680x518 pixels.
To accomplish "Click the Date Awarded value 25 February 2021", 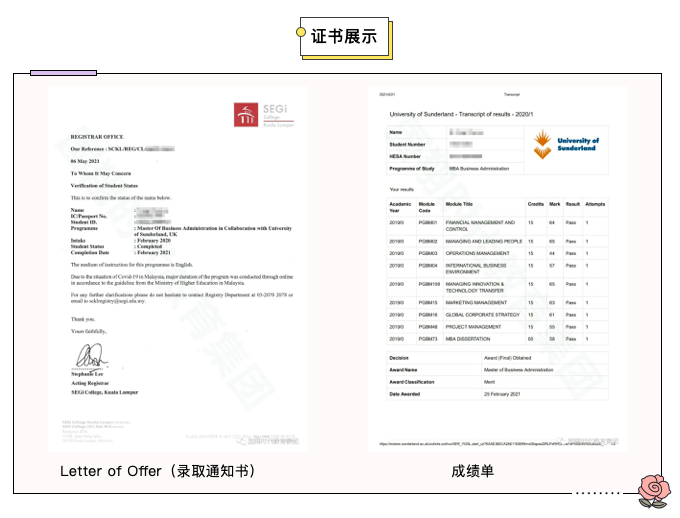I will [x=502, y=394].
